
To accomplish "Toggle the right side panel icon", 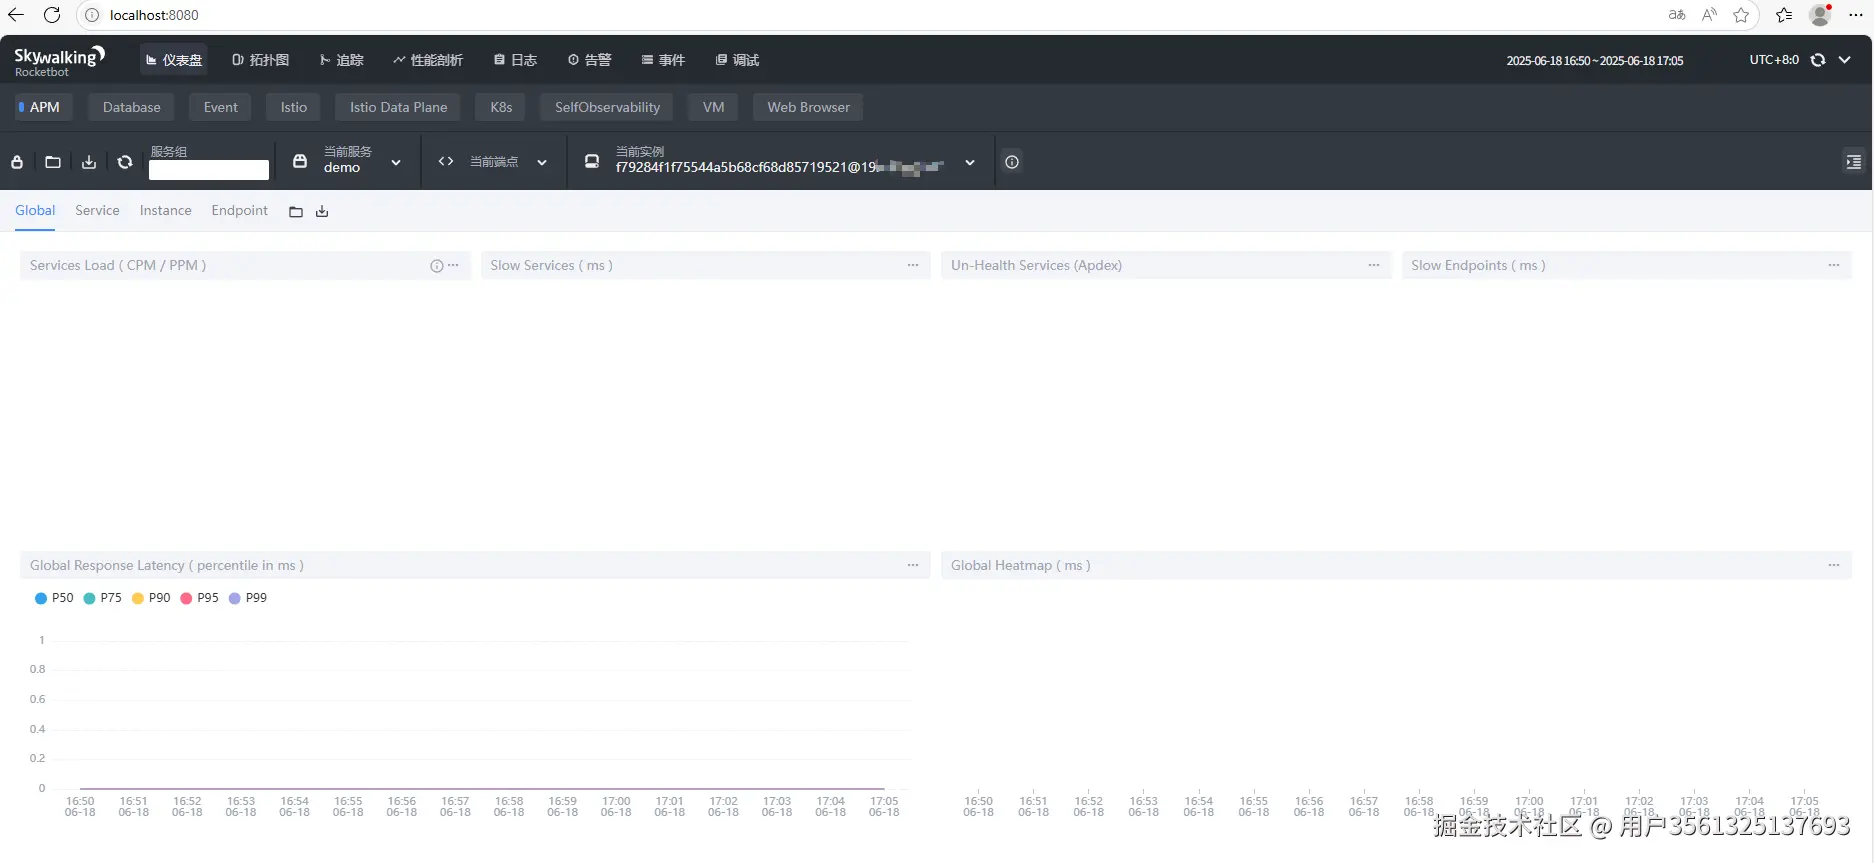I will click(x=1853, y=162).
